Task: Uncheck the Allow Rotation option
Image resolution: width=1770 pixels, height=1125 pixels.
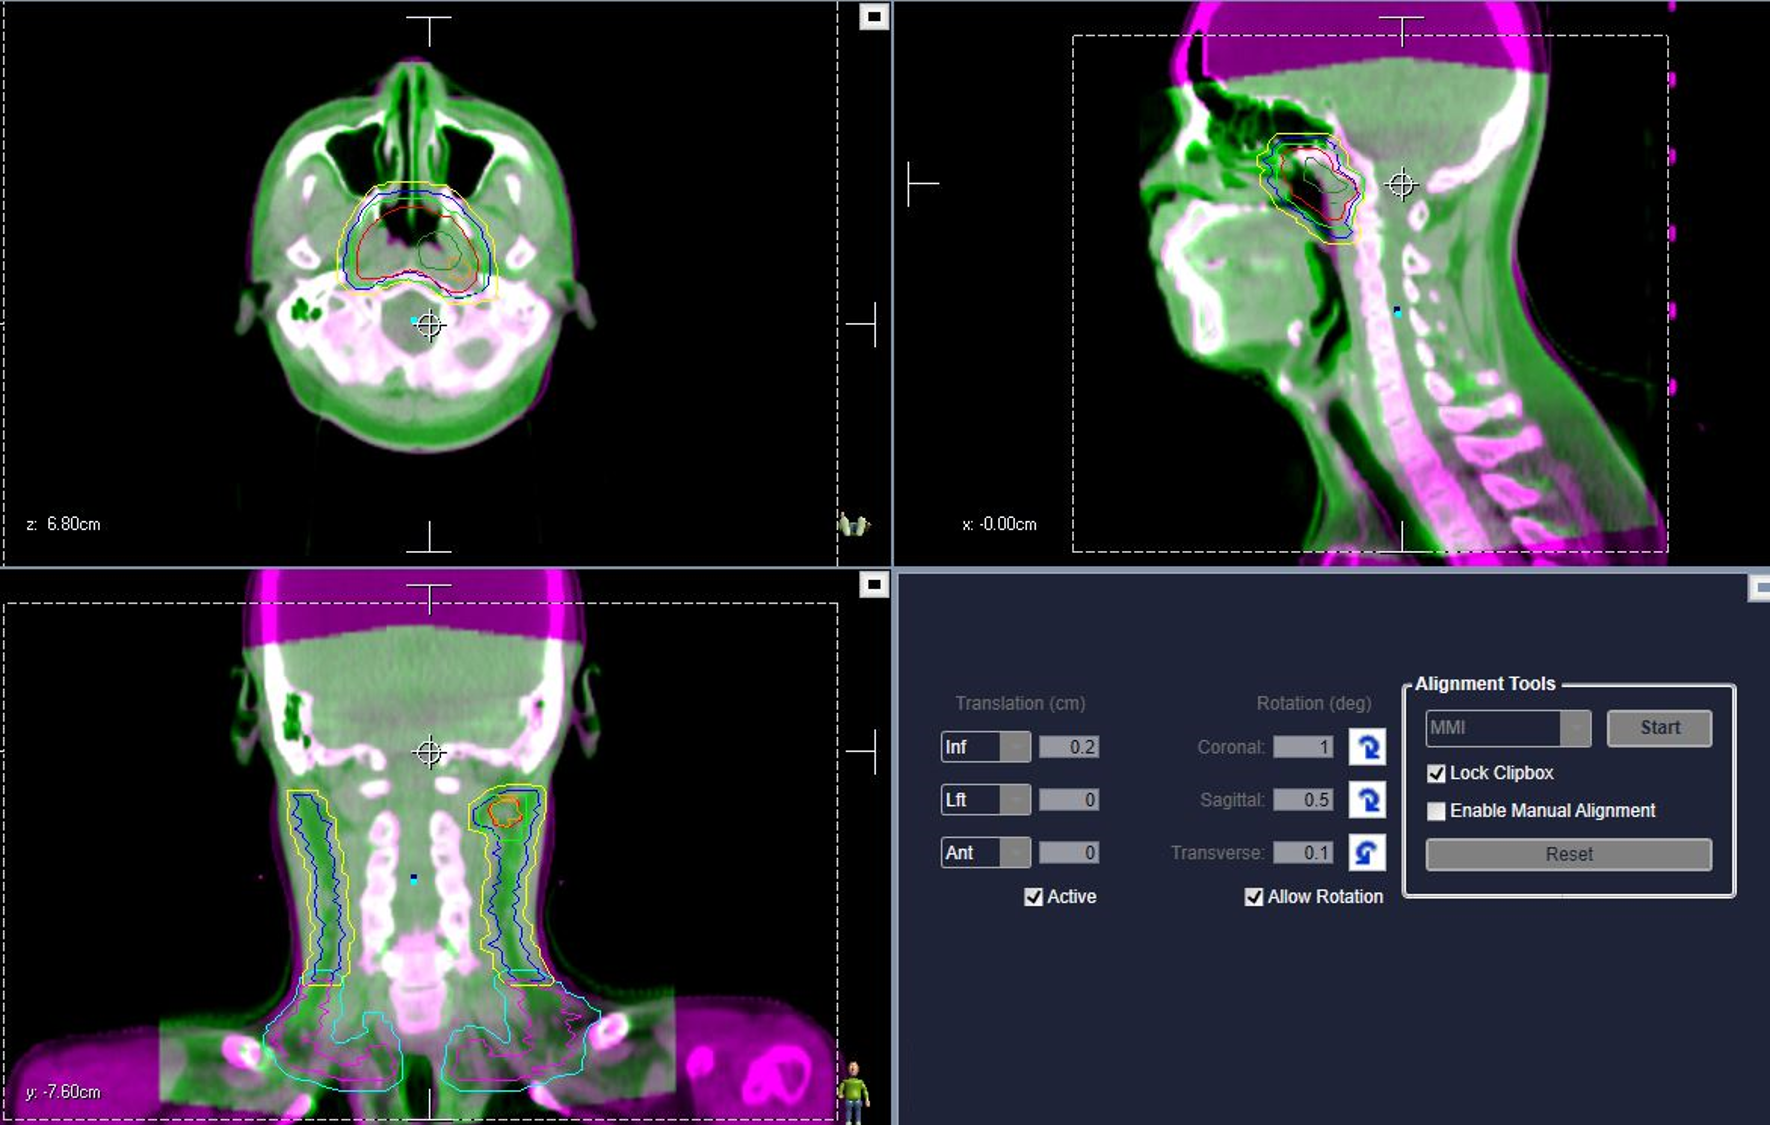Action: pyautogui.click(x=1253, y=897)
